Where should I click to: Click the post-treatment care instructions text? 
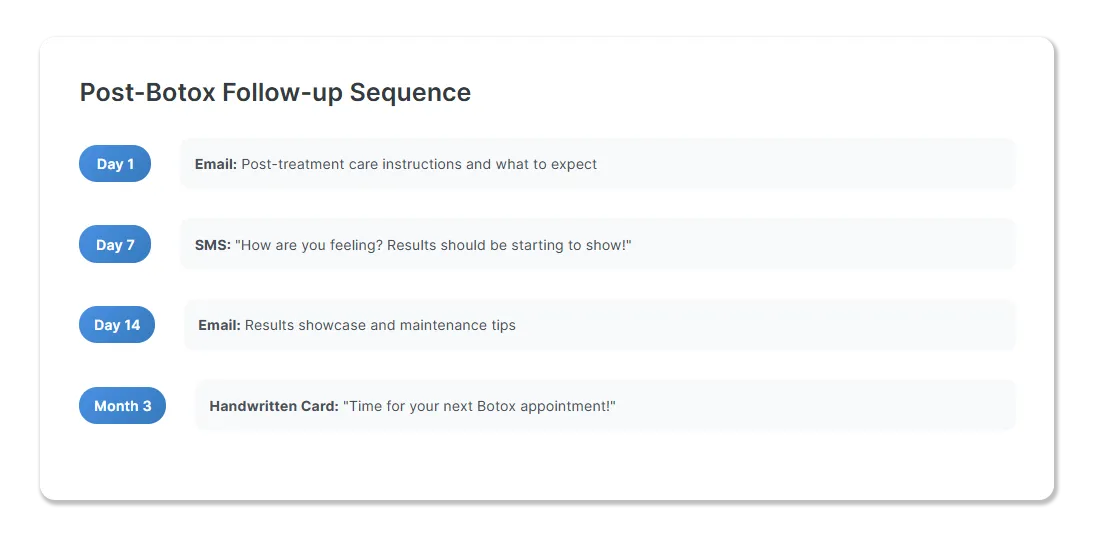(419, 164)
